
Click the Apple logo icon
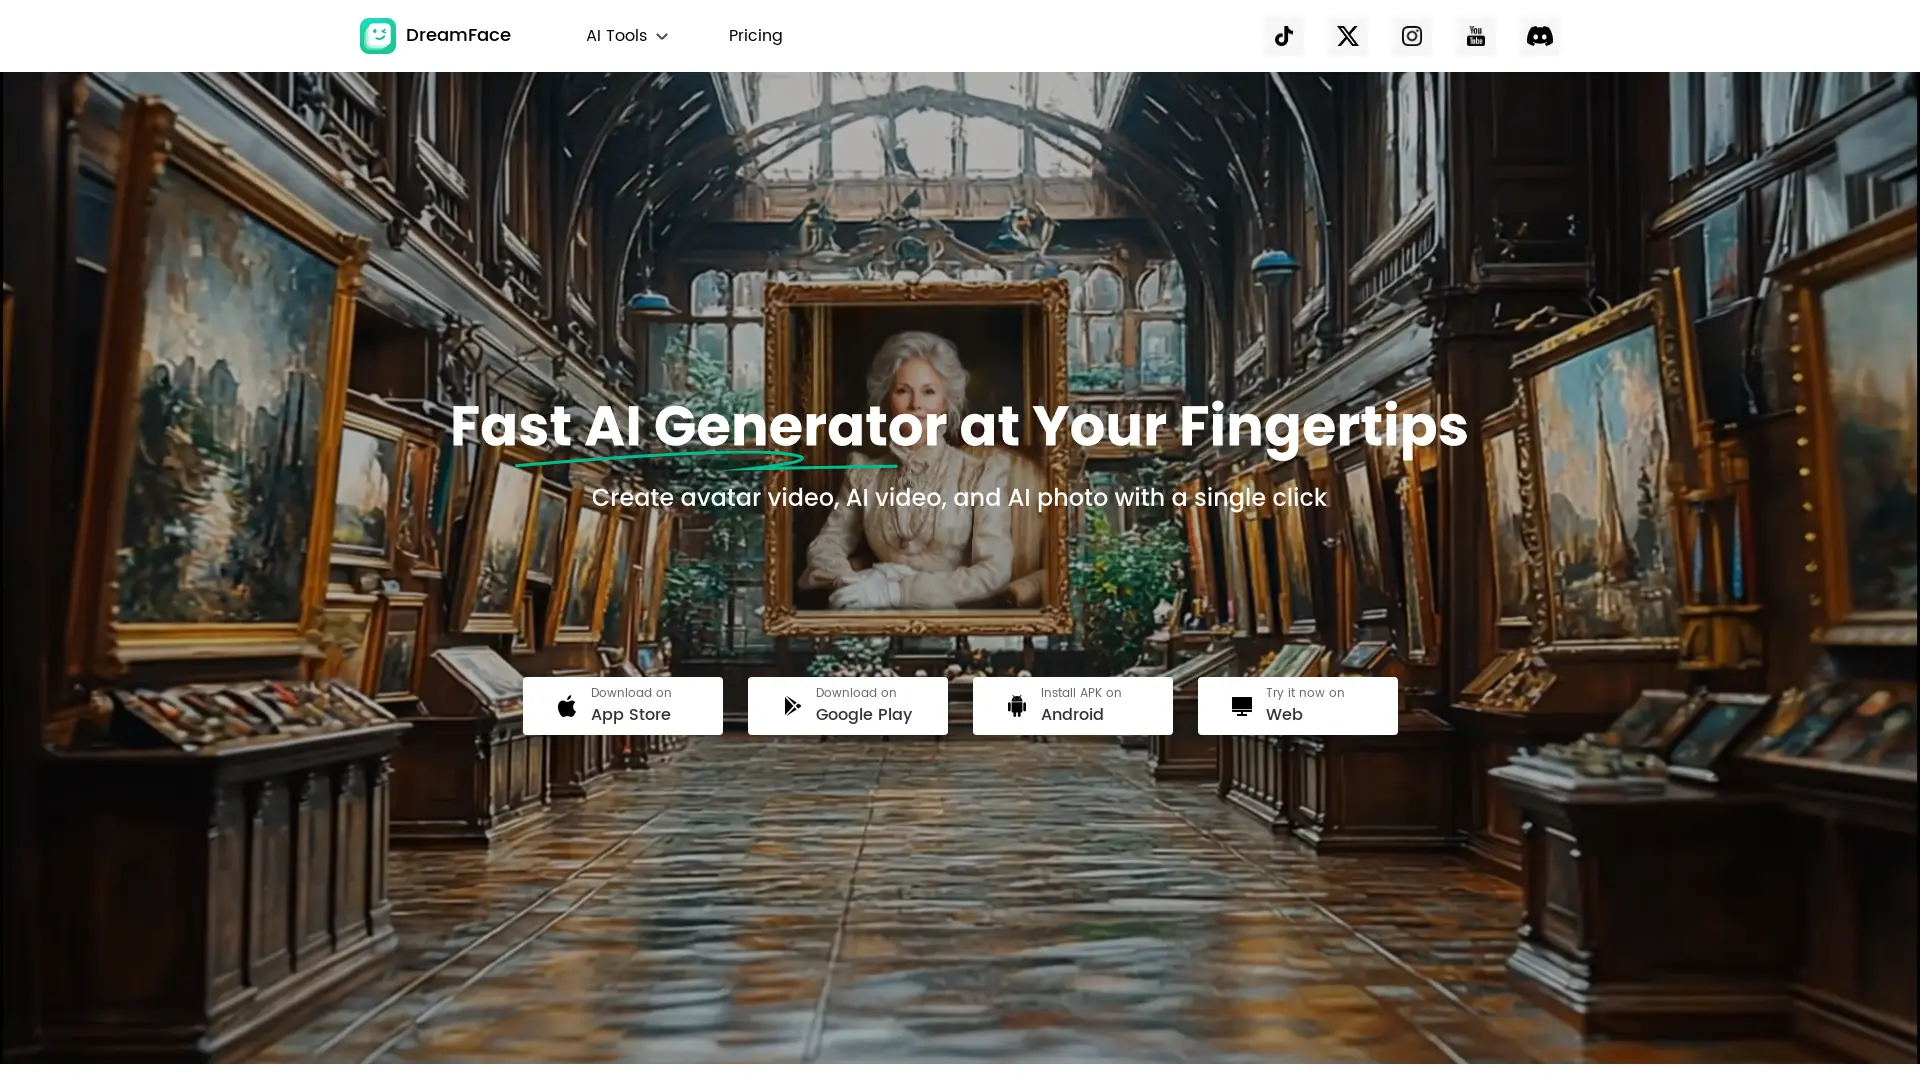click(x=567, y=706)
